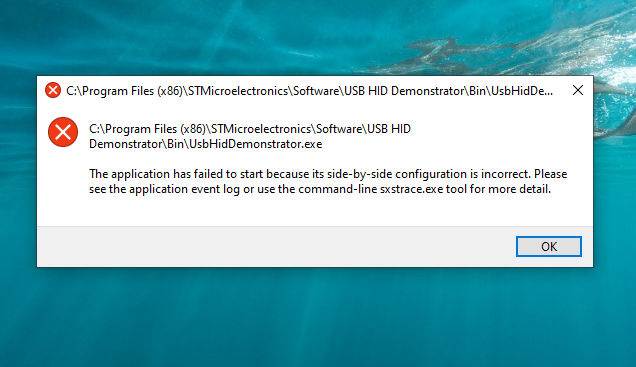Click the large red error X icon
The image size is (636, 367).
[x=63, y=132]
